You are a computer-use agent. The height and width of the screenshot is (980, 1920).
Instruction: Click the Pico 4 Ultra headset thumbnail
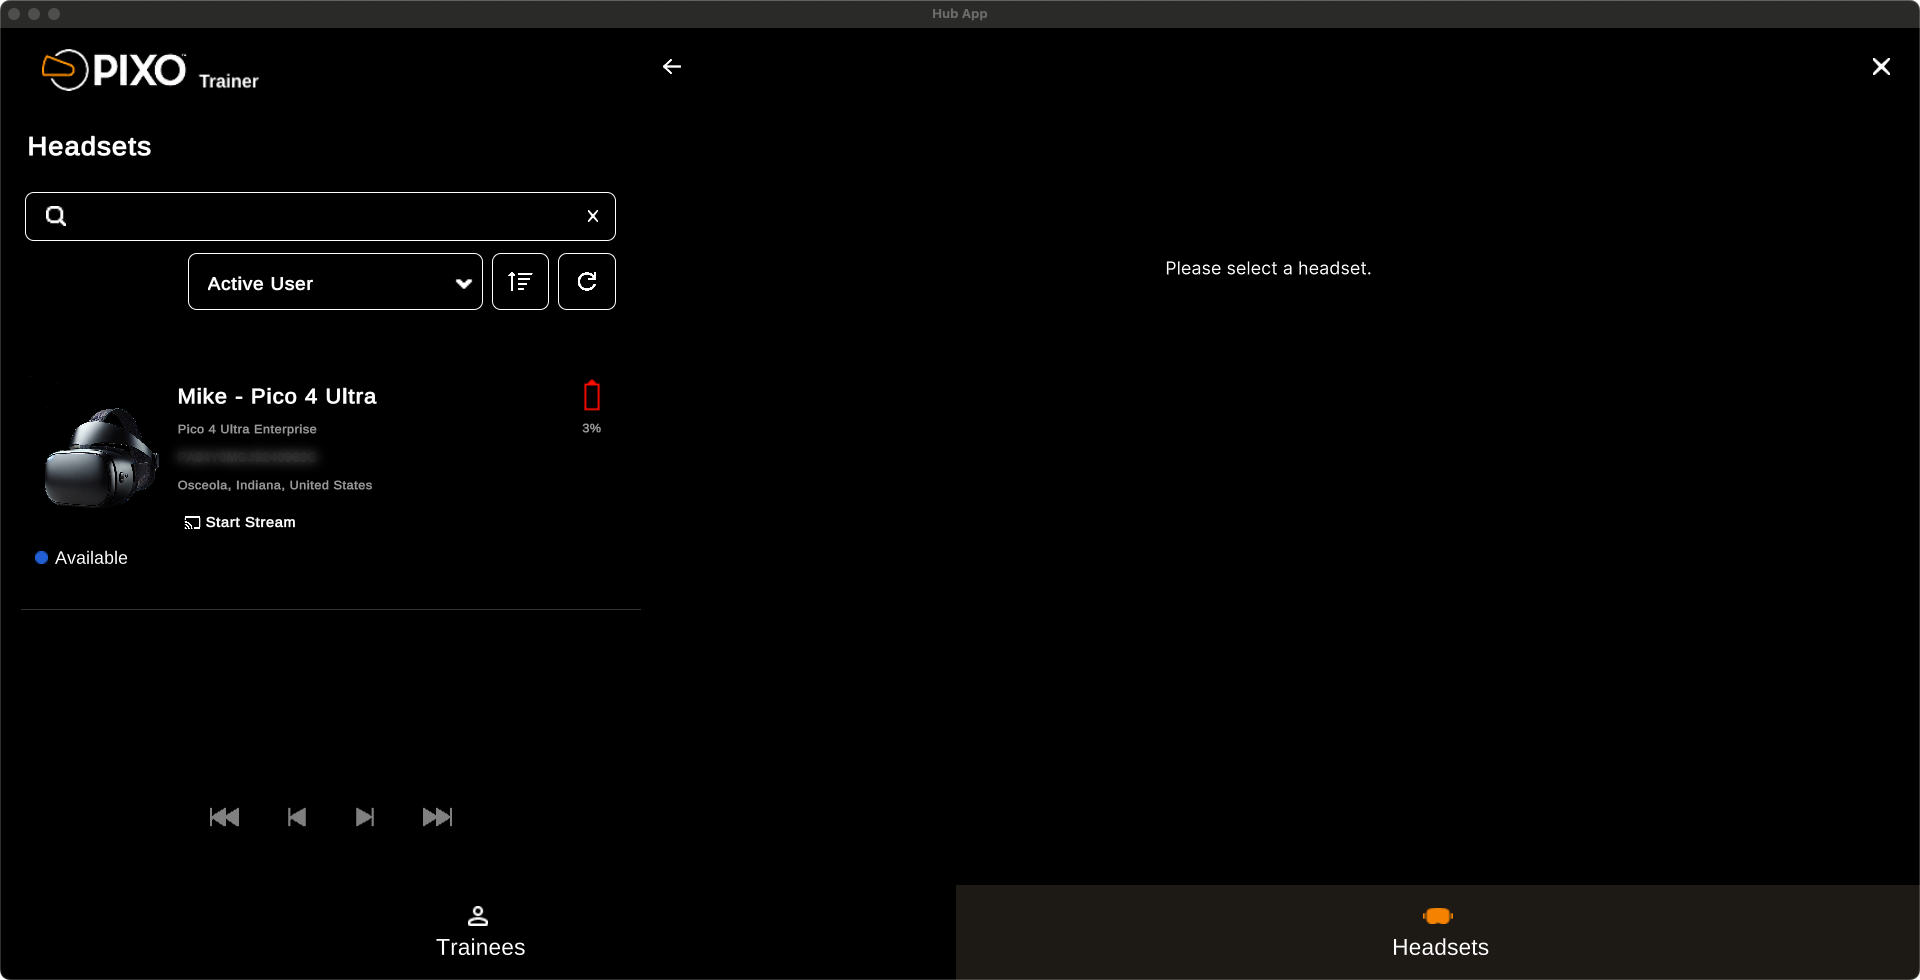(x=101, y=457)
